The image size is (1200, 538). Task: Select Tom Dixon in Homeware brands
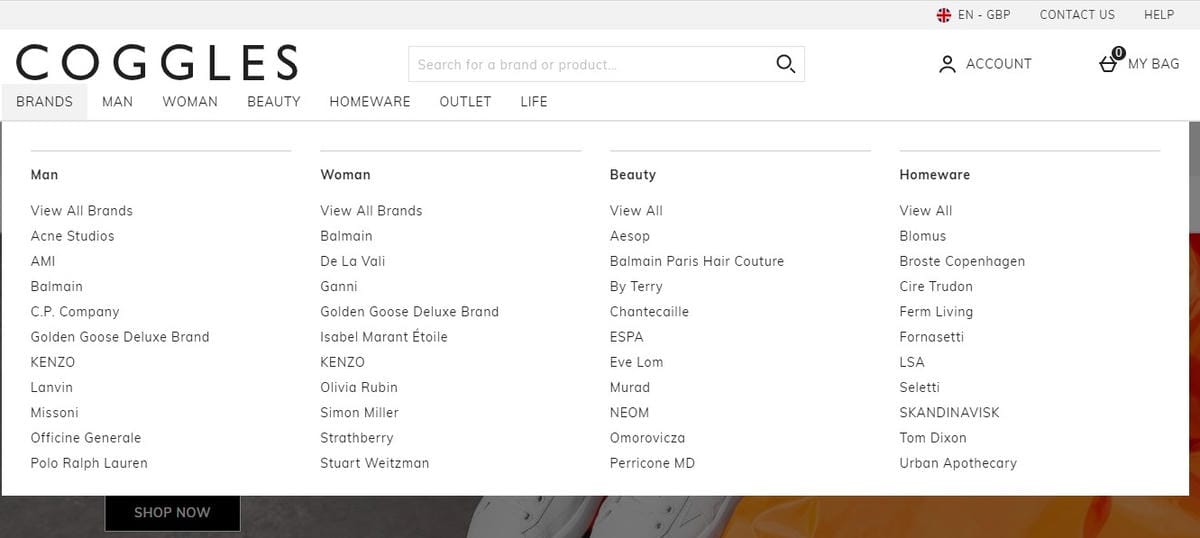(x=932, y=438)
